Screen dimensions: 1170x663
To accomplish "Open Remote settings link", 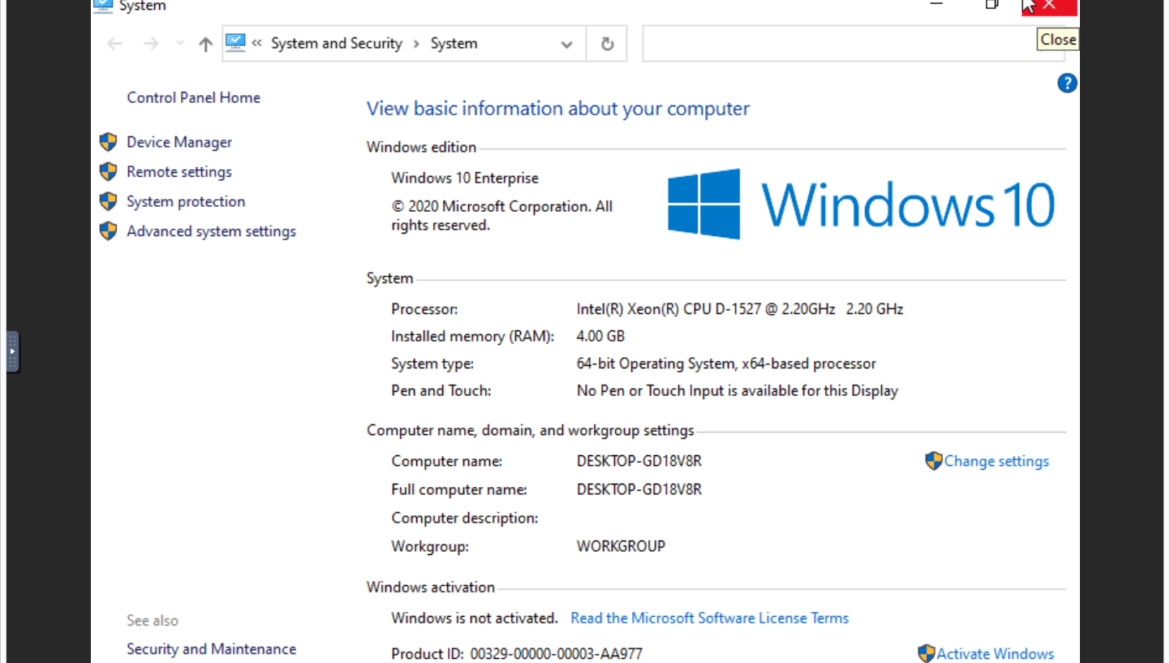I will click(x=179, y=172).
